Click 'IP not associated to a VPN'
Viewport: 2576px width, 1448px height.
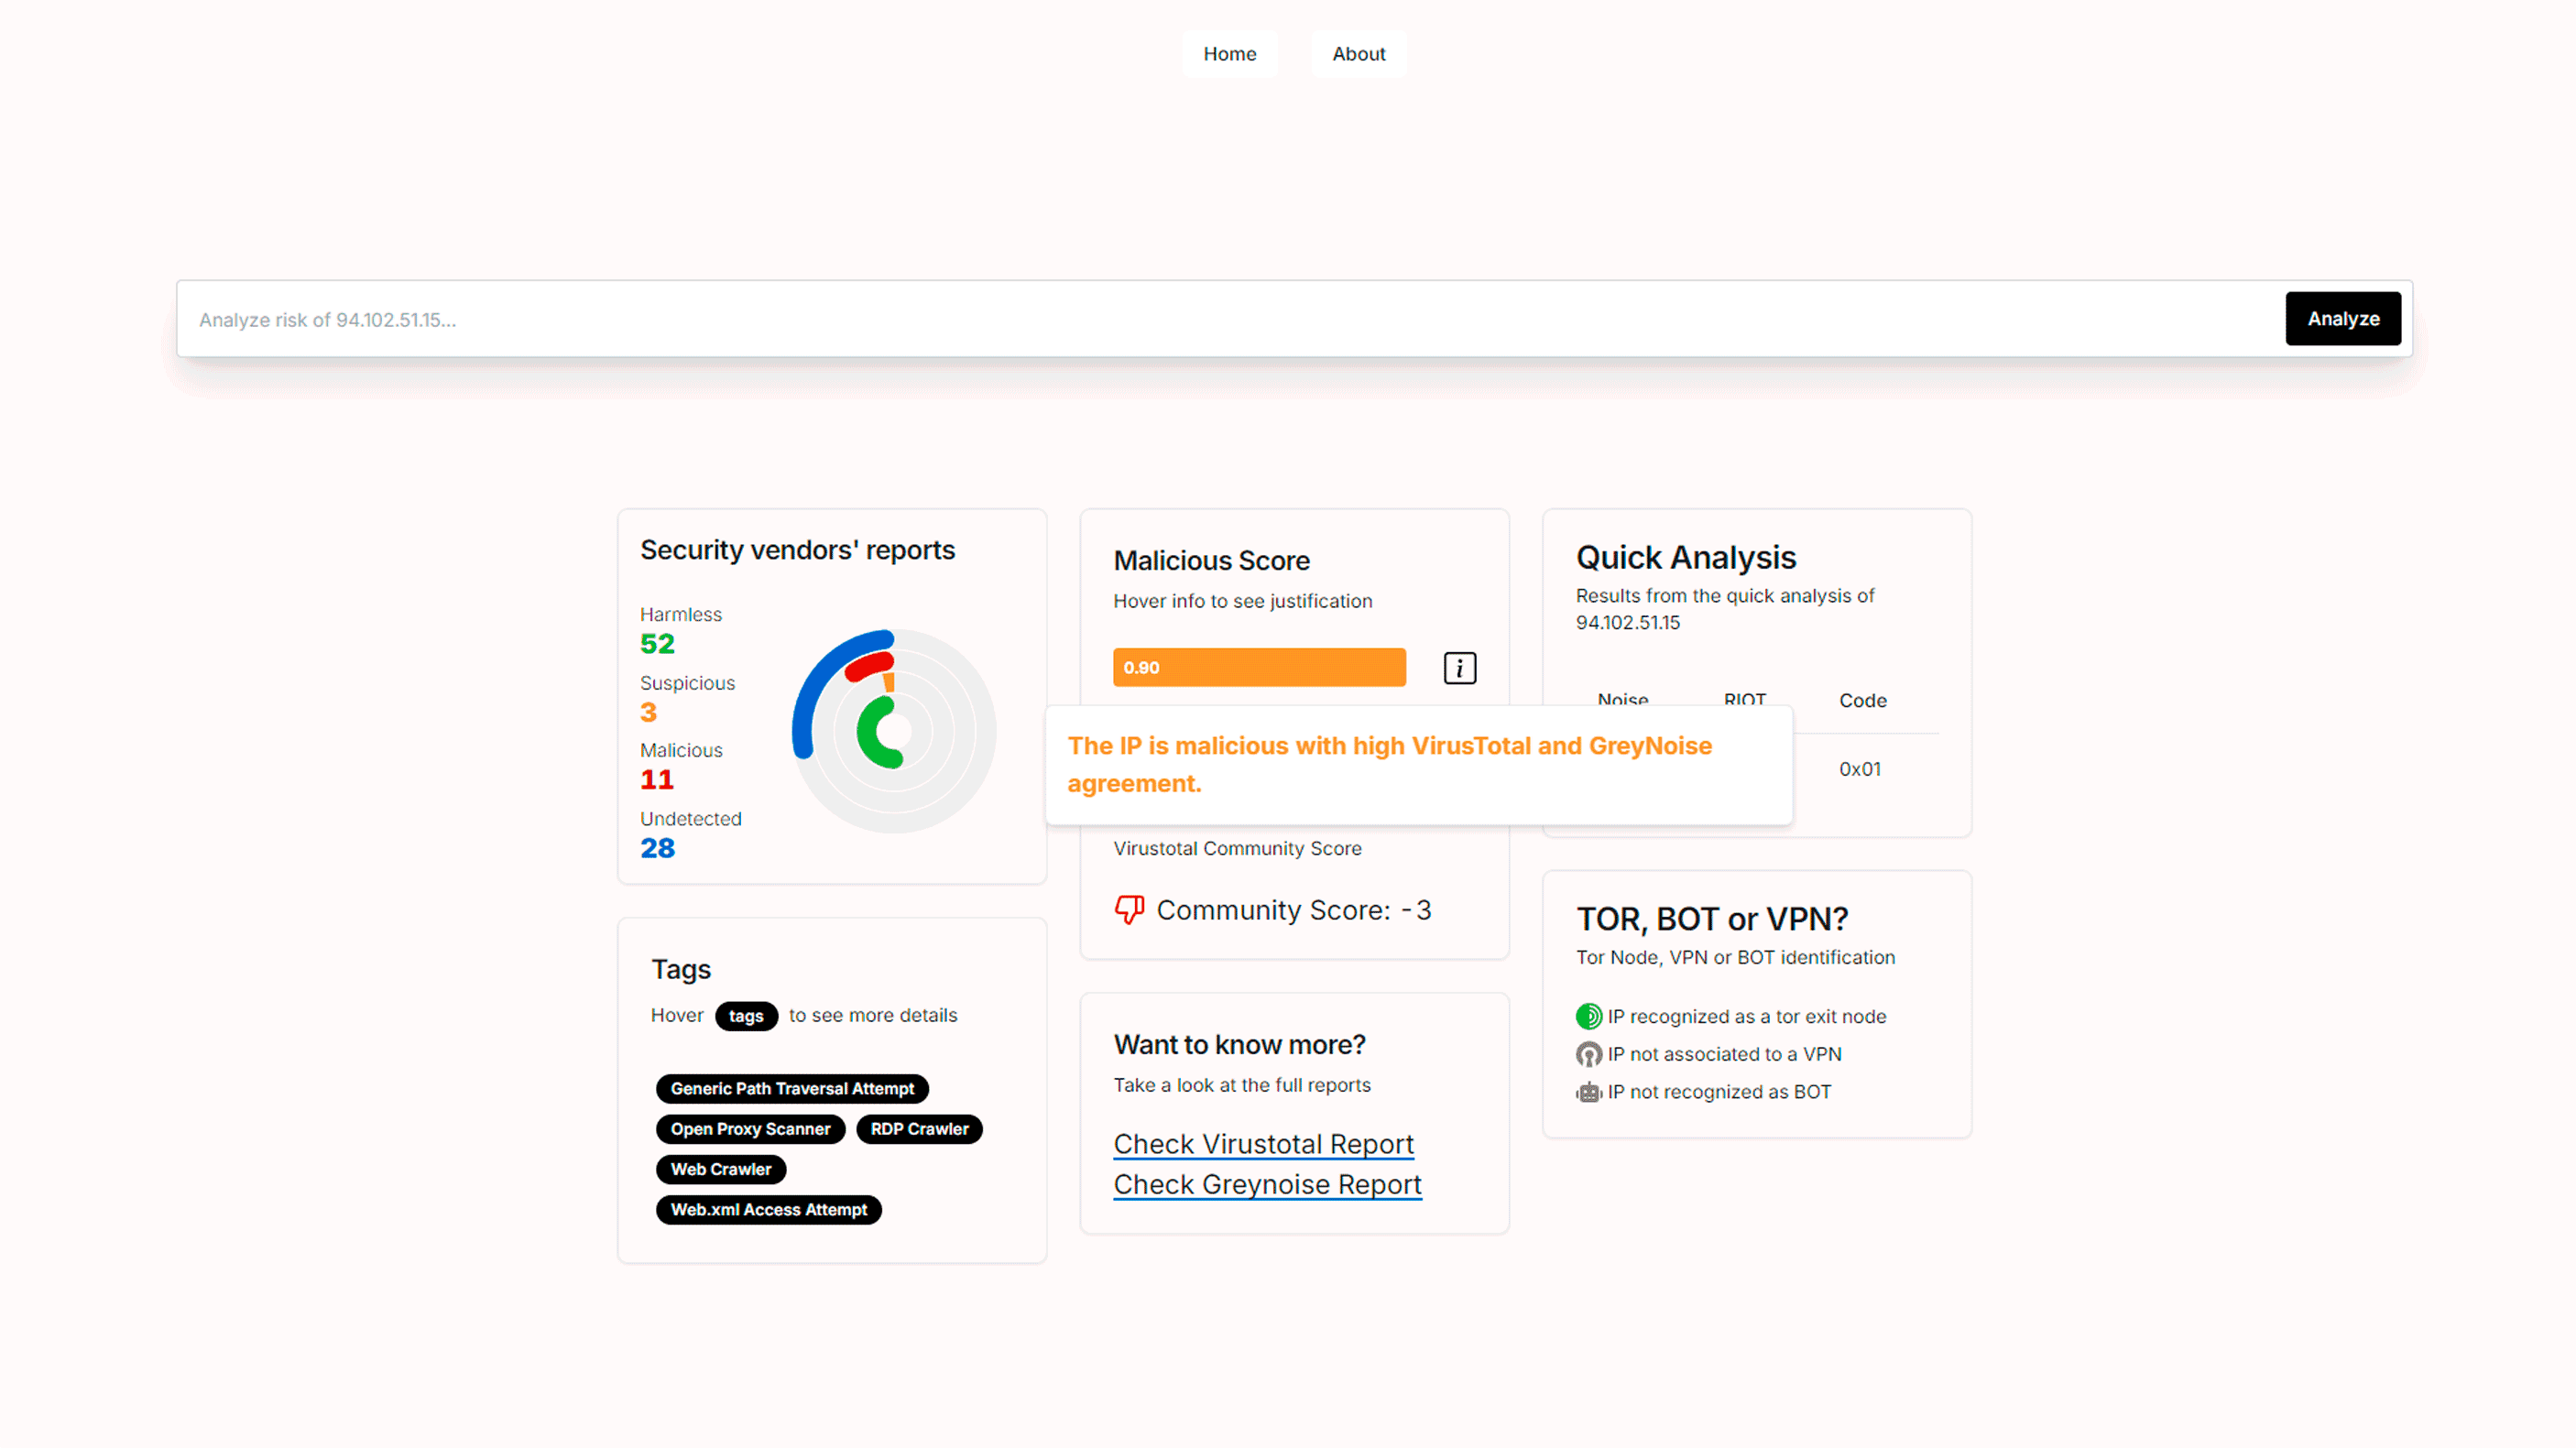(1724, 1055)
